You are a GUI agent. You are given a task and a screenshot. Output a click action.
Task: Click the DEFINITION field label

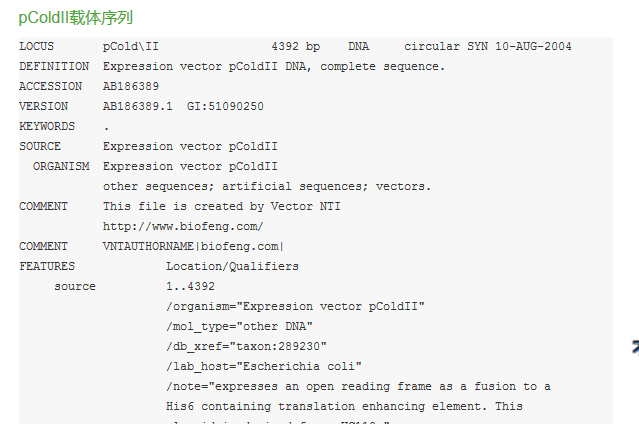click(x=54, y=66)
